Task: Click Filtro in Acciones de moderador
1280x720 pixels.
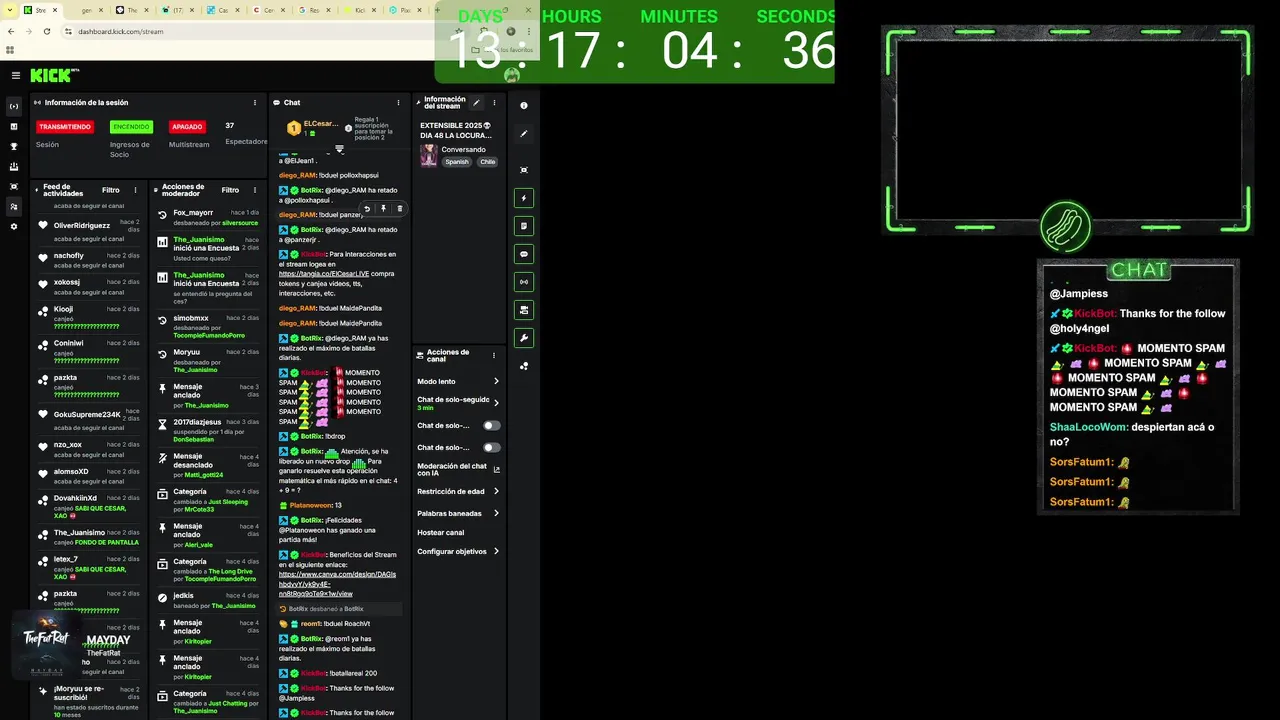Action: pyautogui.click(x=230, y=190)
